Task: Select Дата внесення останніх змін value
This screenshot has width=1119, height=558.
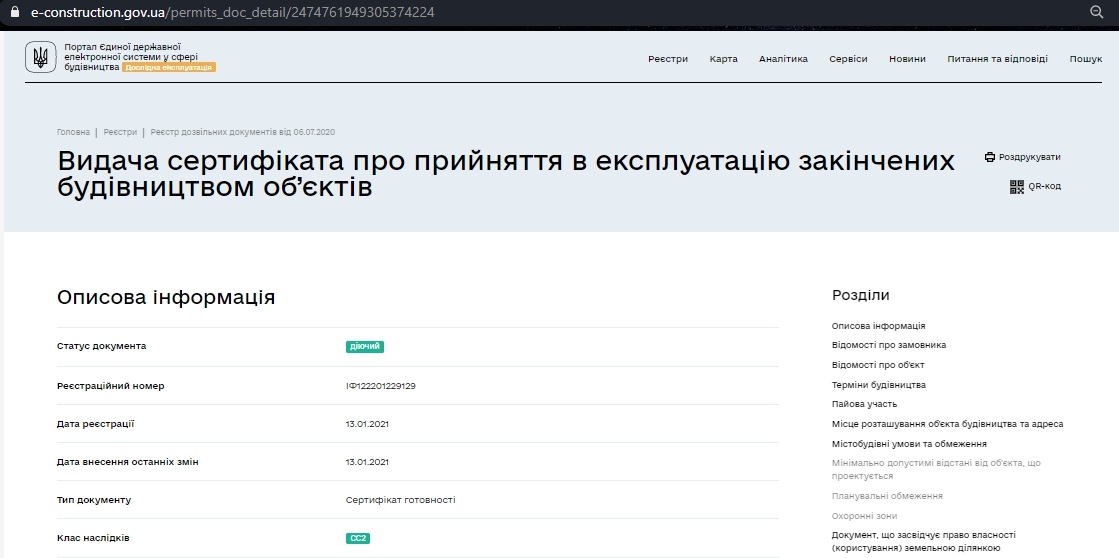Action: pos(367,462)
